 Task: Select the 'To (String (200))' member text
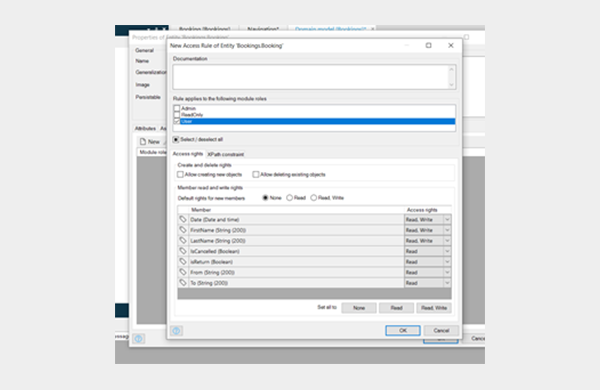(x=209, y=283)
